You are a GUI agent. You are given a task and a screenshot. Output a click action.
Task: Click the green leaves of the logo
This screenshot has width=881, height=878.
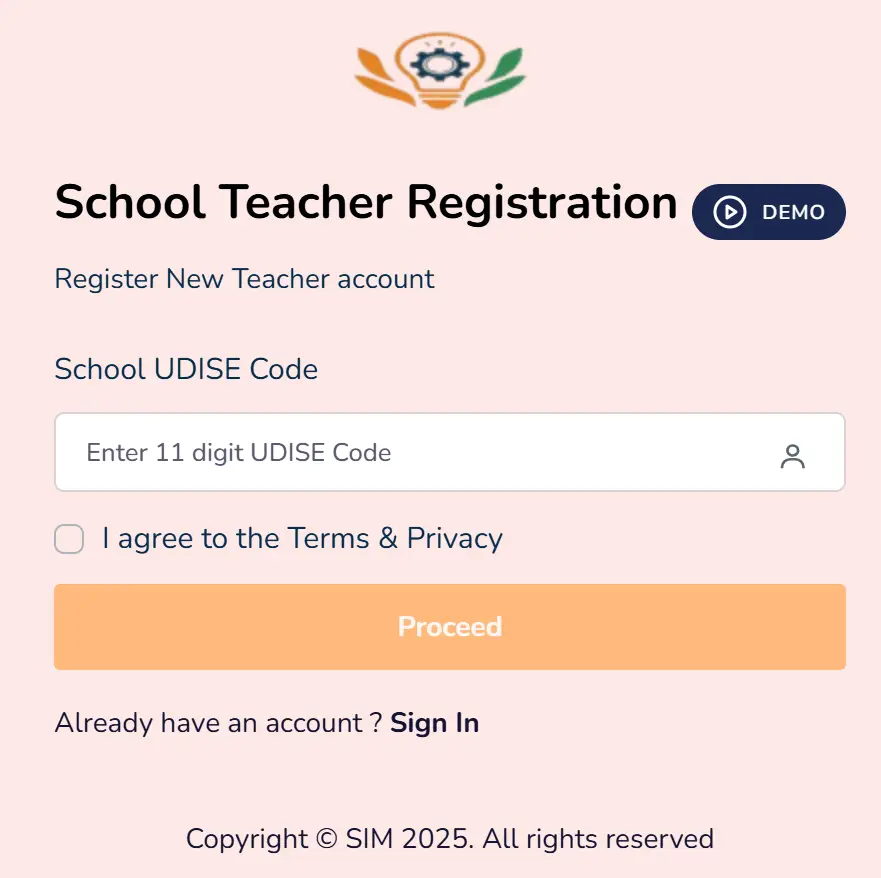[x=498, y=78]
